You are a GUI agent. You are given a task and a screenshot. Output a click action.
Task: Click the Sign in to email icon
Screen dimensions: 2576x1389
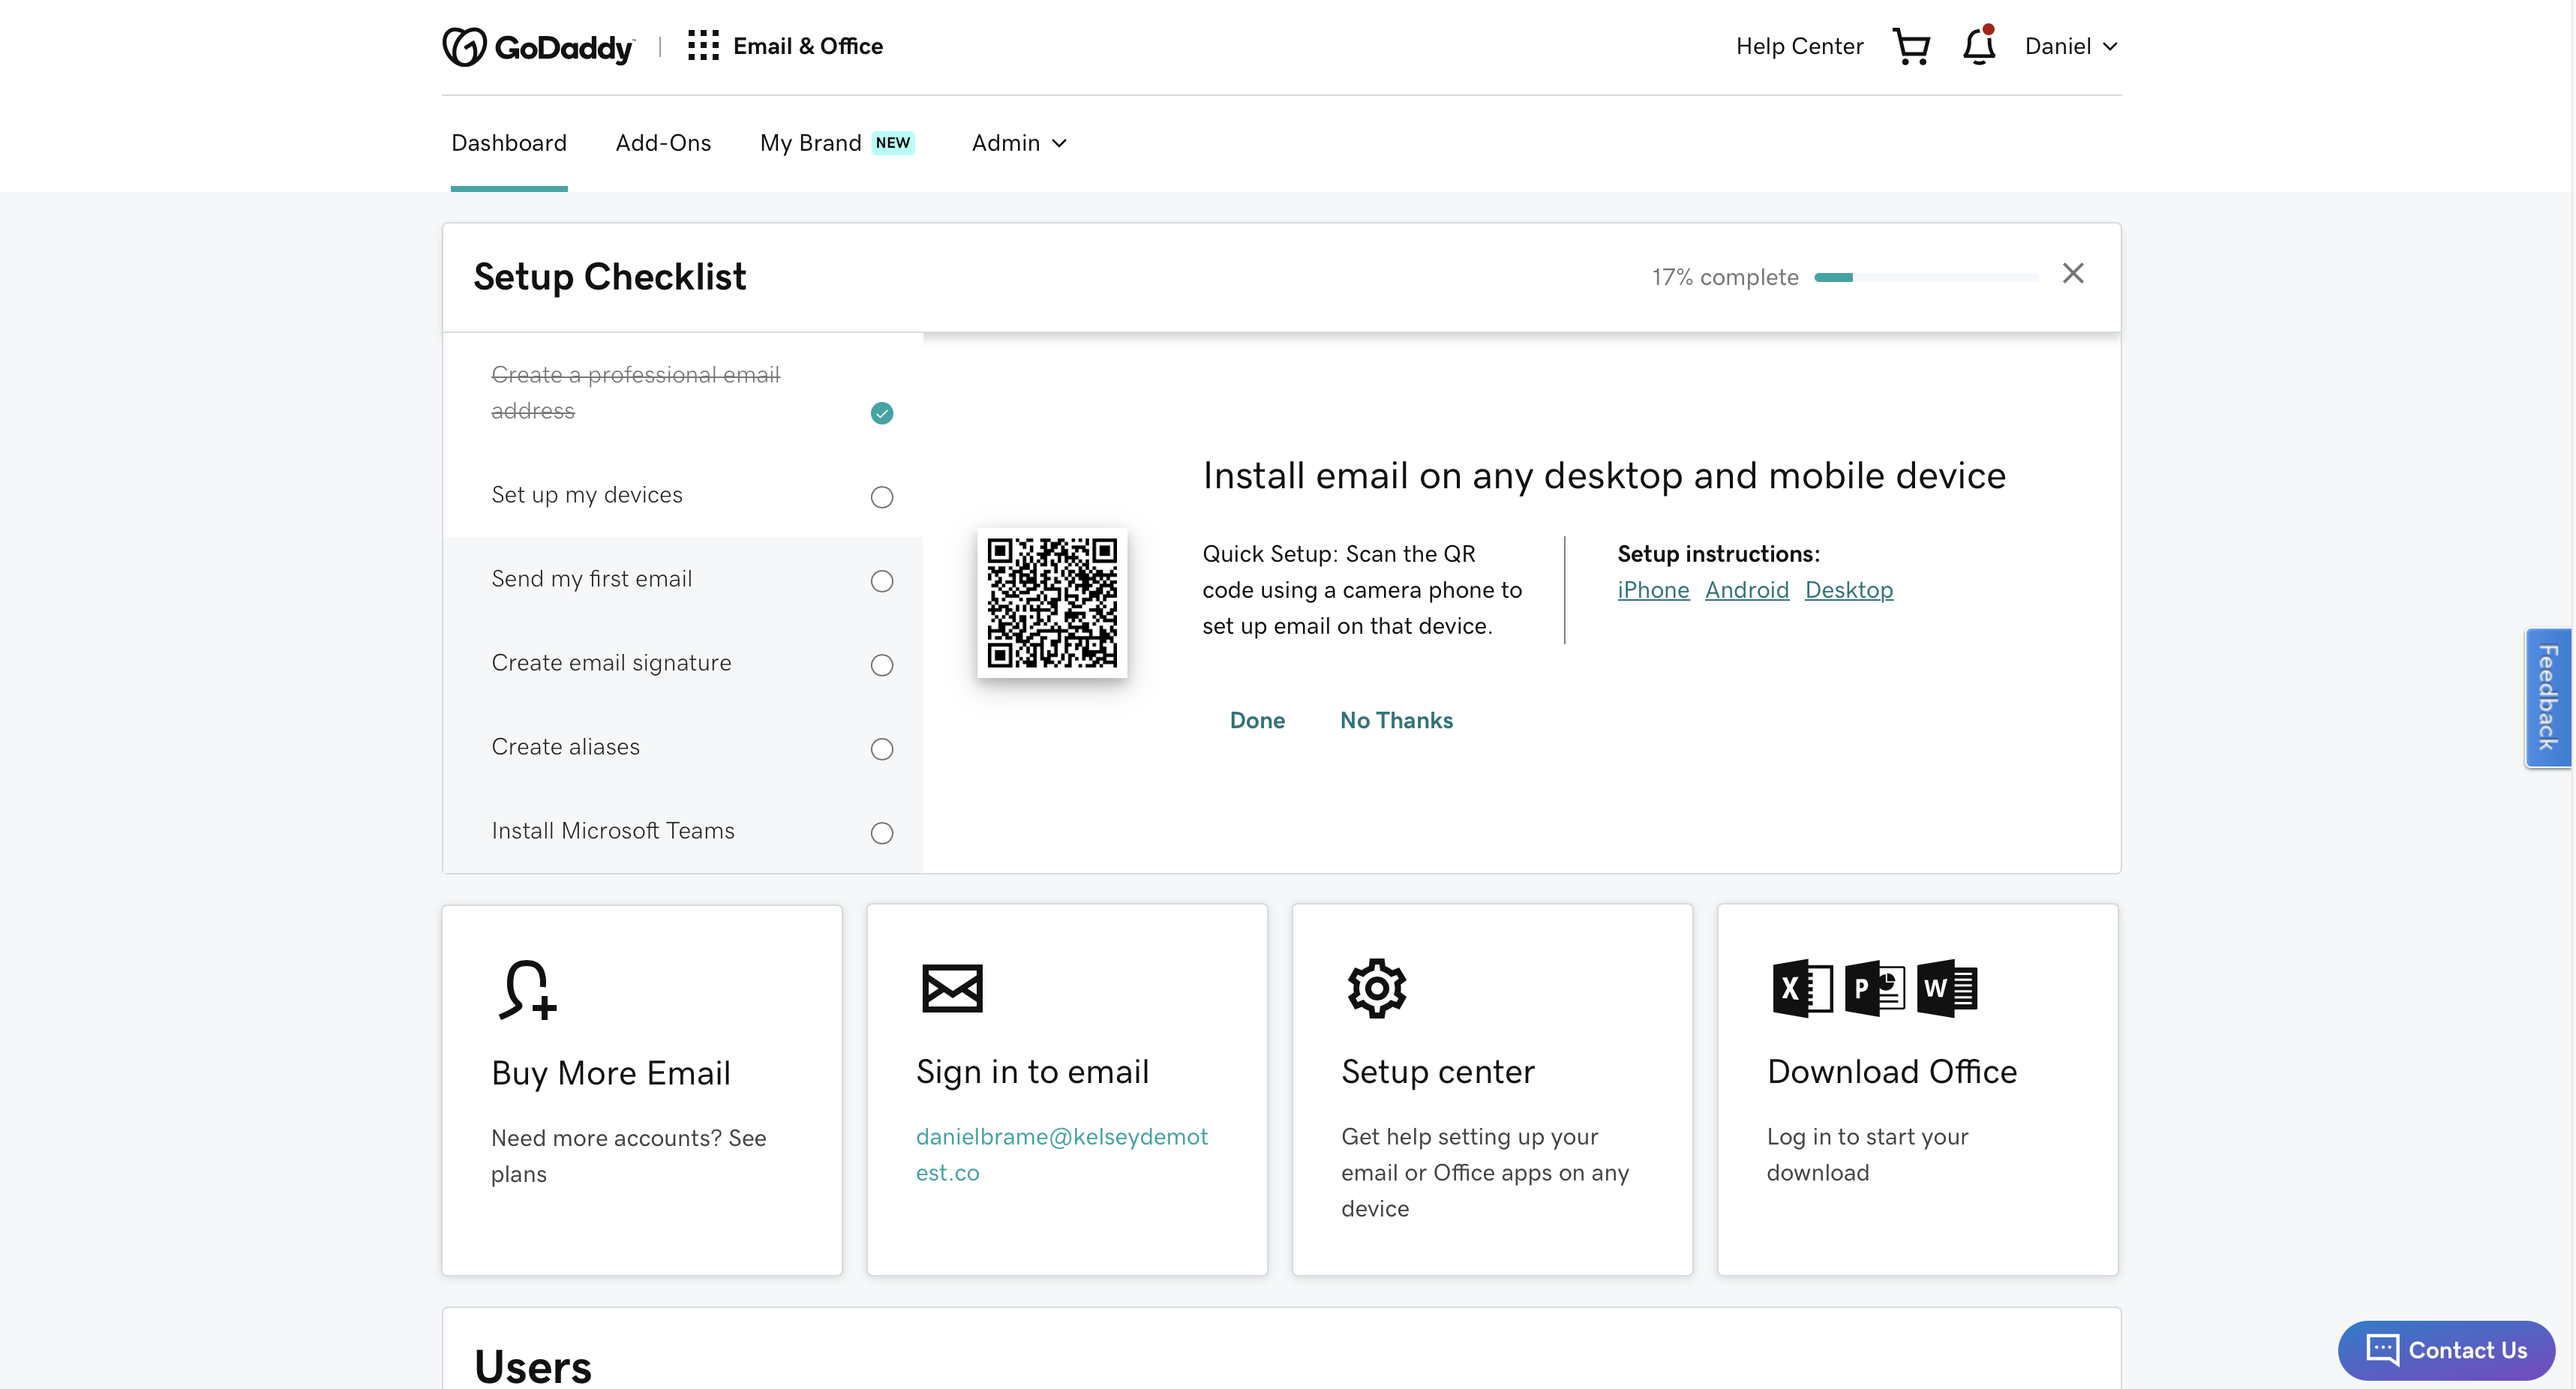pos(951,987)
